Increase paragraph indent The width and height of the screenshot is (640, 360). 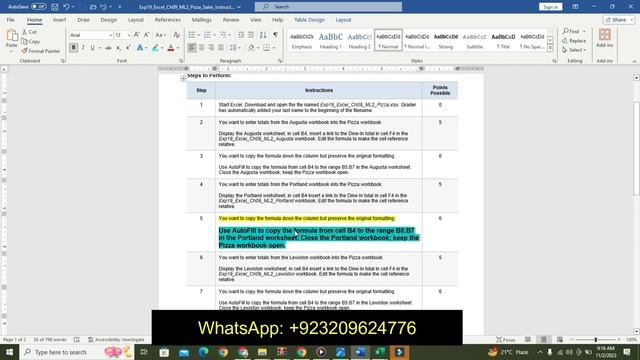(x=251, y=35)
